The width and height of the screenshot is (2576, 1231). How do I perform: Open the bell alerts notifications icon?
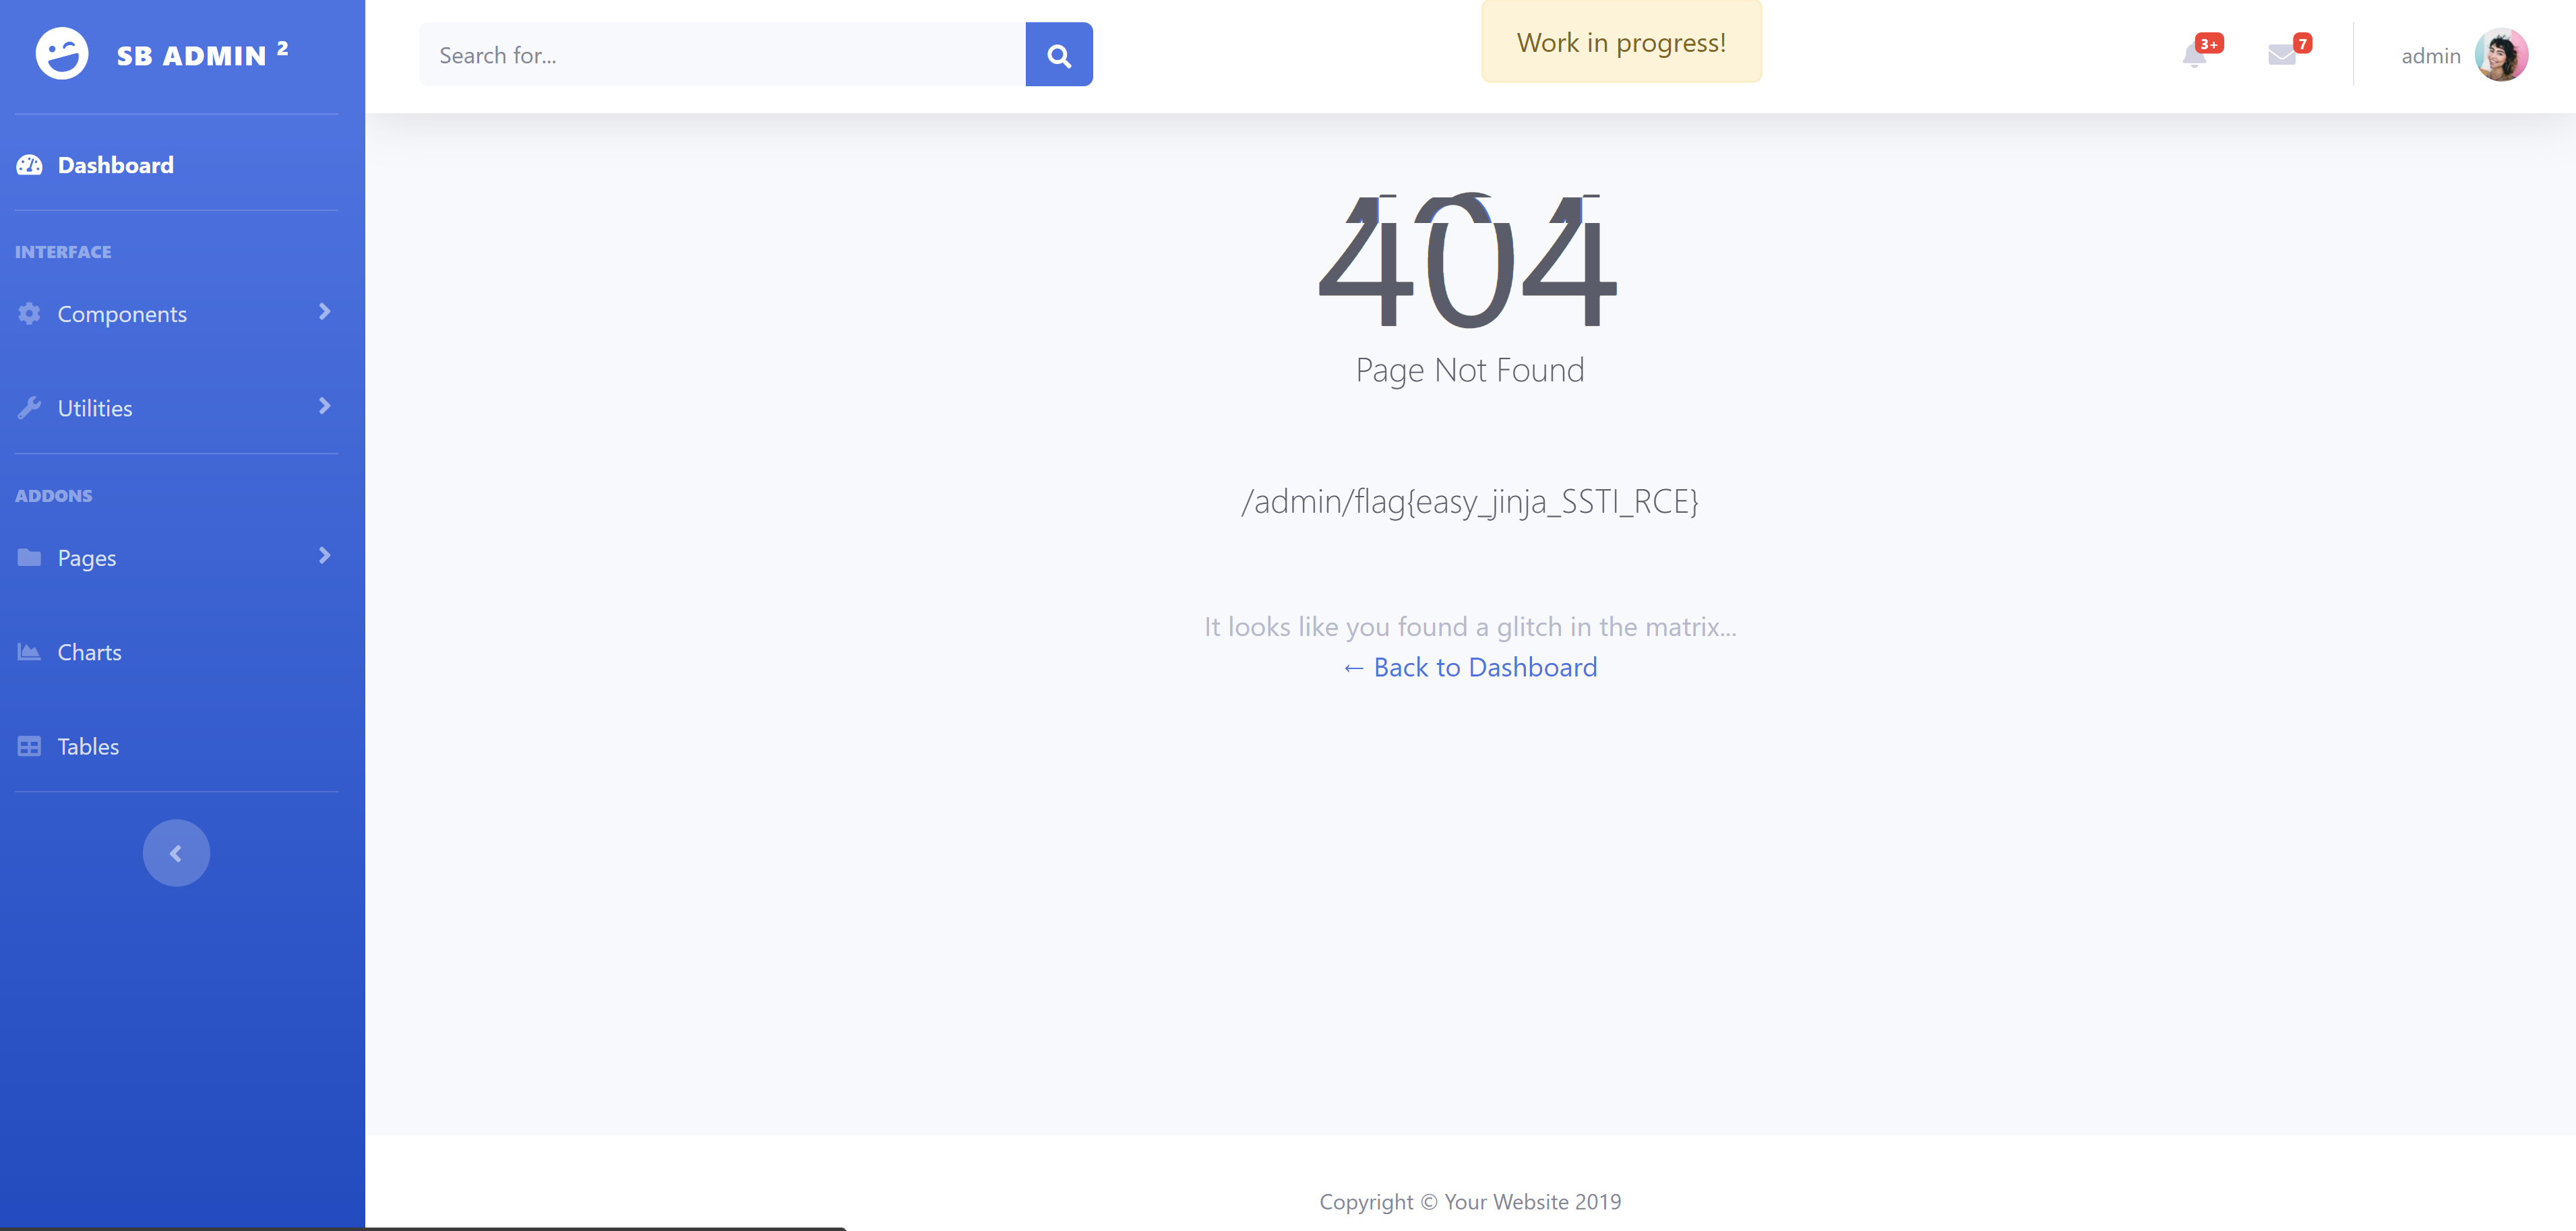pyautogui.click(x=2194, y=54)
